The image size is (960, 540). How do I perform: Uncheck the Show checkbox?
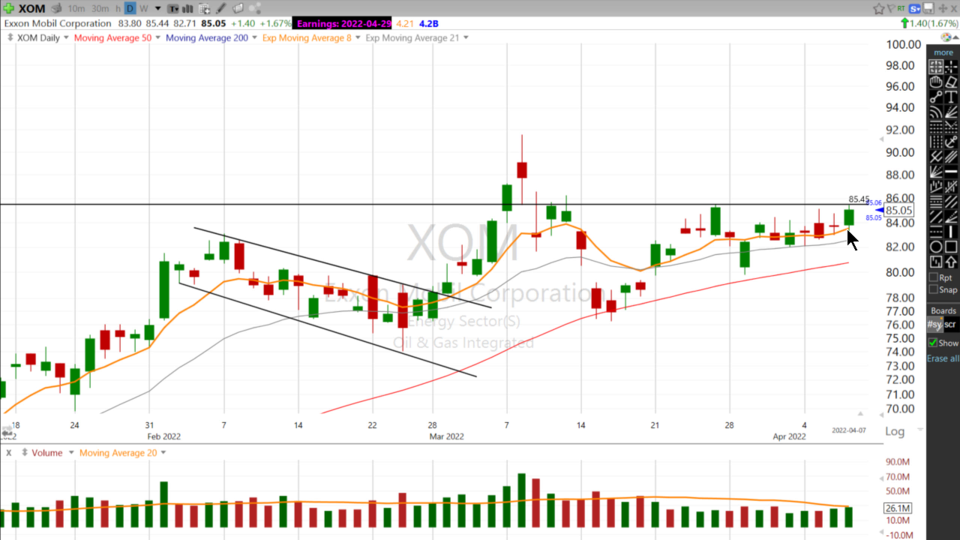coord(933,343)
